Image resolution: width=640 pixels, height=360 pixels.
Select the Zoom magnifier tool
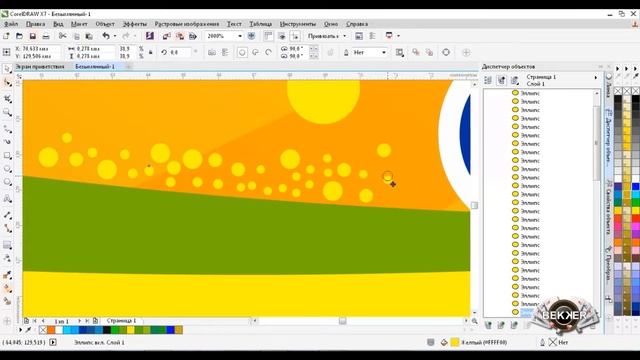coord(7,112)
